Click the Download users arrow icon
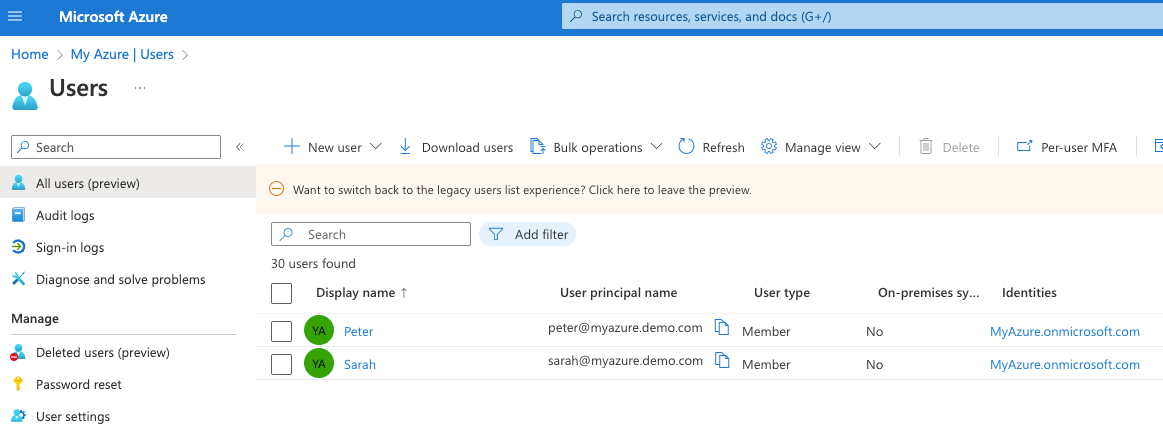The image size is (1163, 433). 405,147
